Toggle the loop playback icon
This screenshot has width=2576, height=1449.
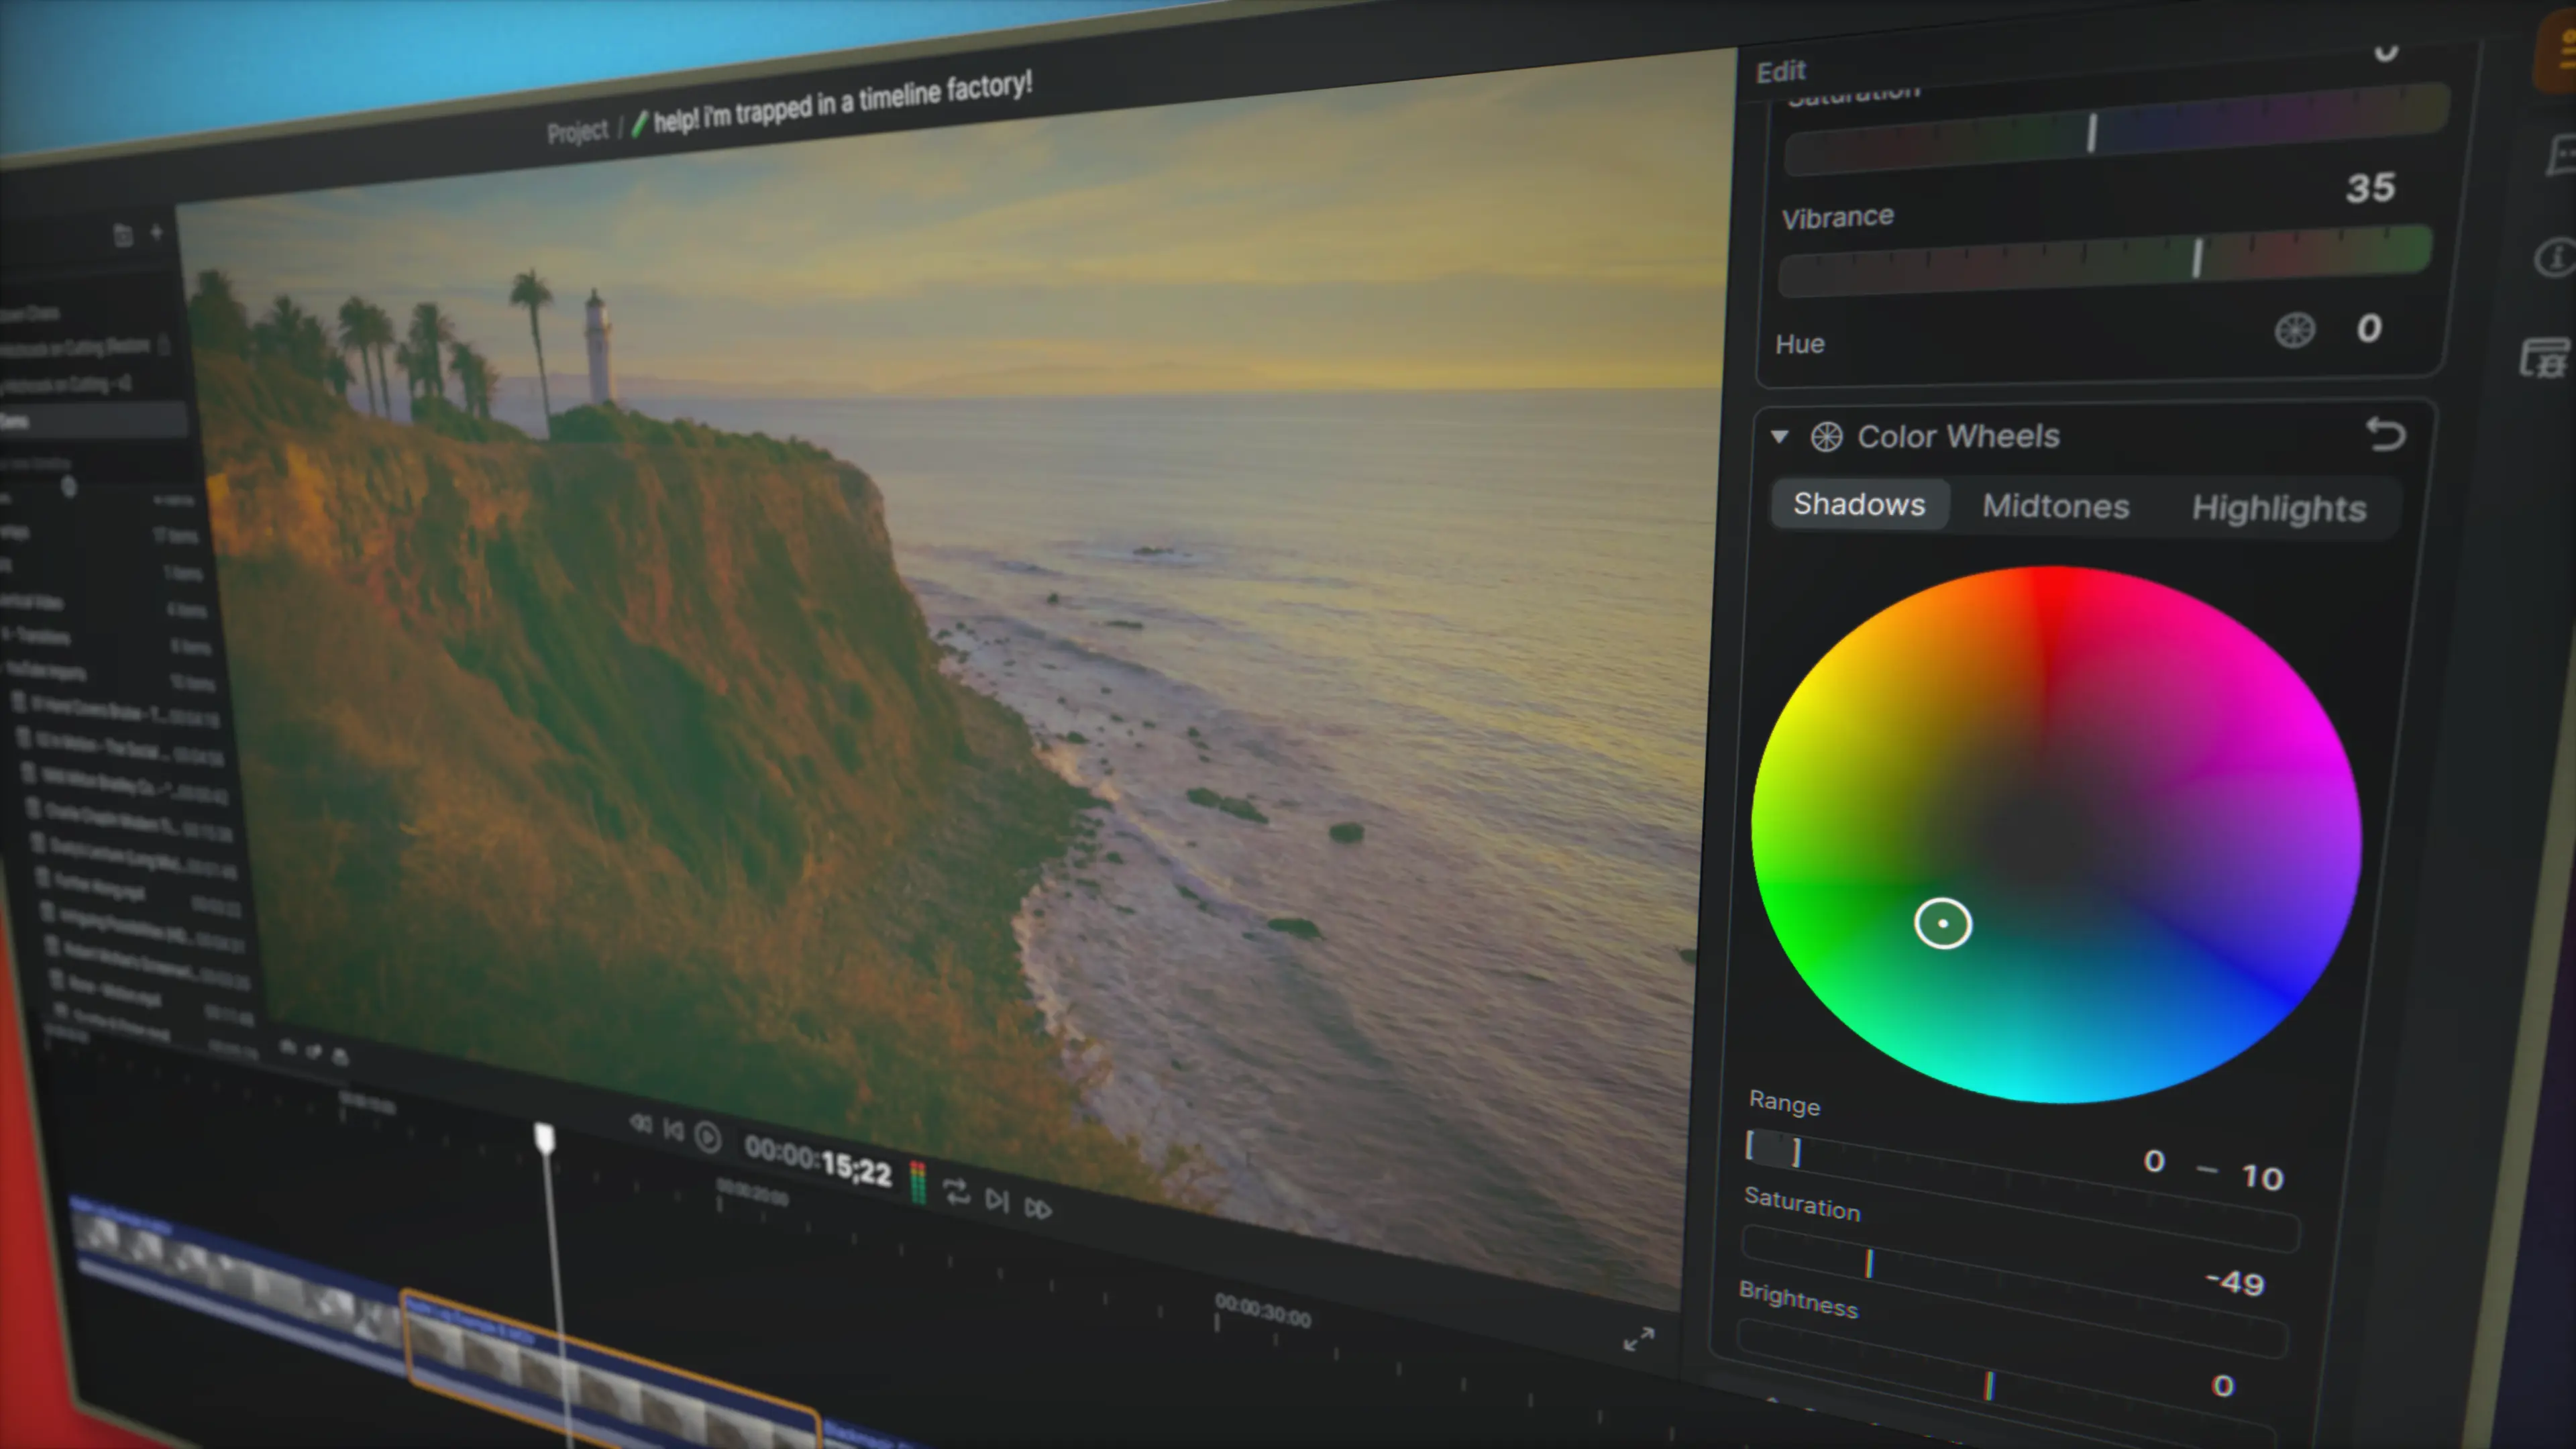[956, 1191]
